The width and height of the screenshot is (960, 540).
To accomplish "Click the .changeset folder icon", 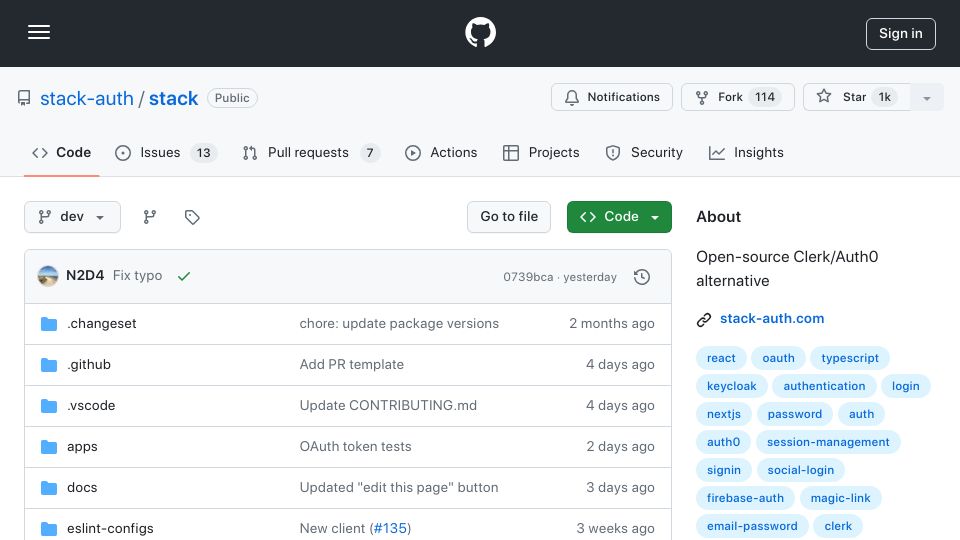I will click(49, 323).
